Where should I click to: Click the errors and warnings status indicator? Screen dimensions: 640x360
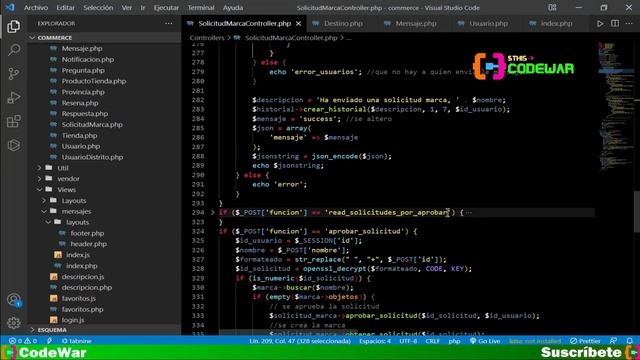(x=23, y=341)
